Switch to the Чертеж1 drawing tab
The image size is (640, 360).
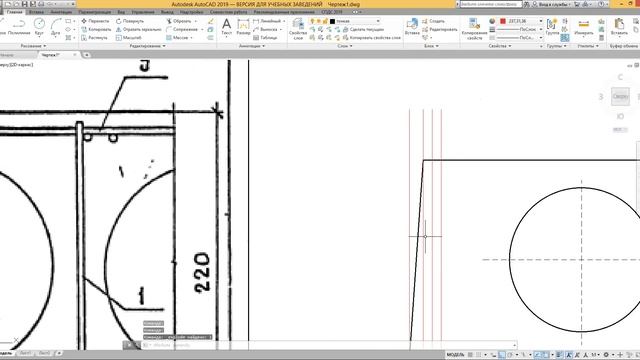point(51,55)
